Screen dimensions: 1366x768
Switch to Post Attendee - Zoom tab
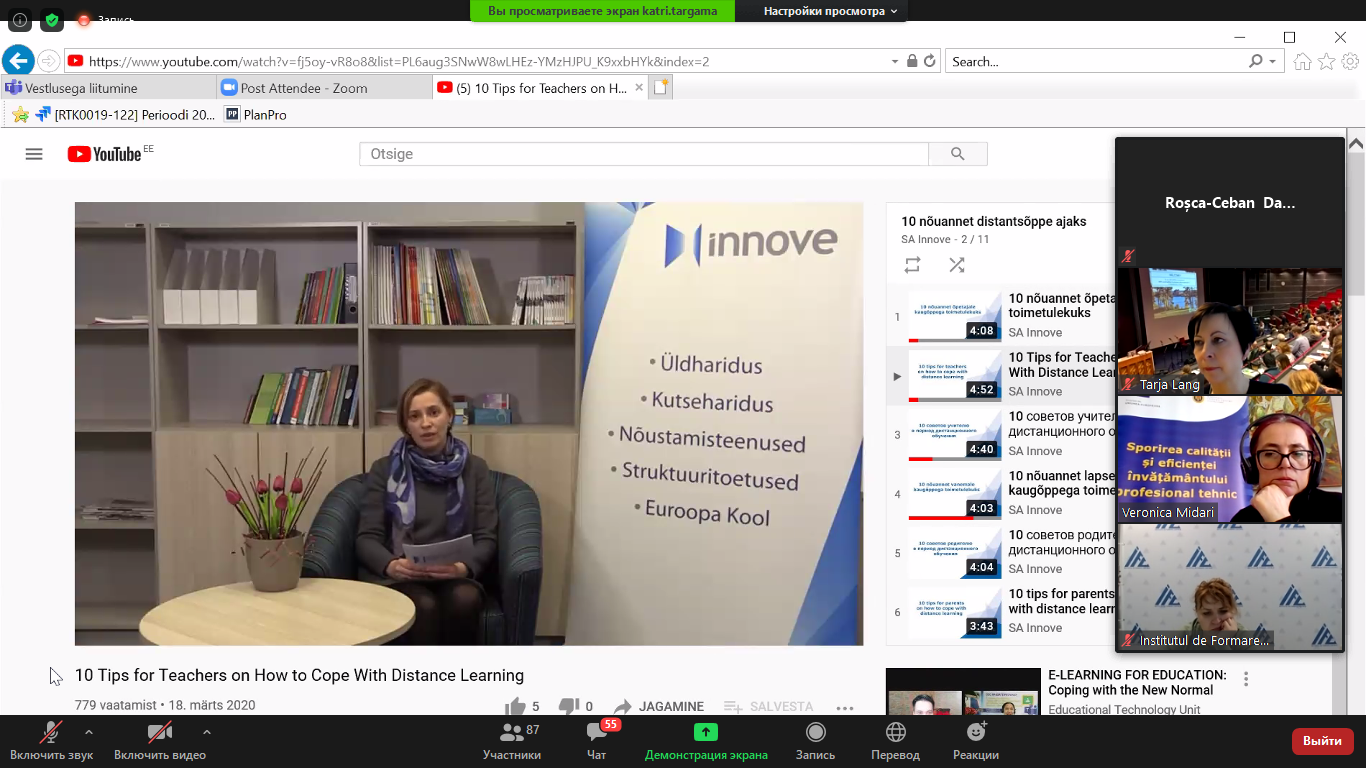pyautogui.click(x=304, y=88)
